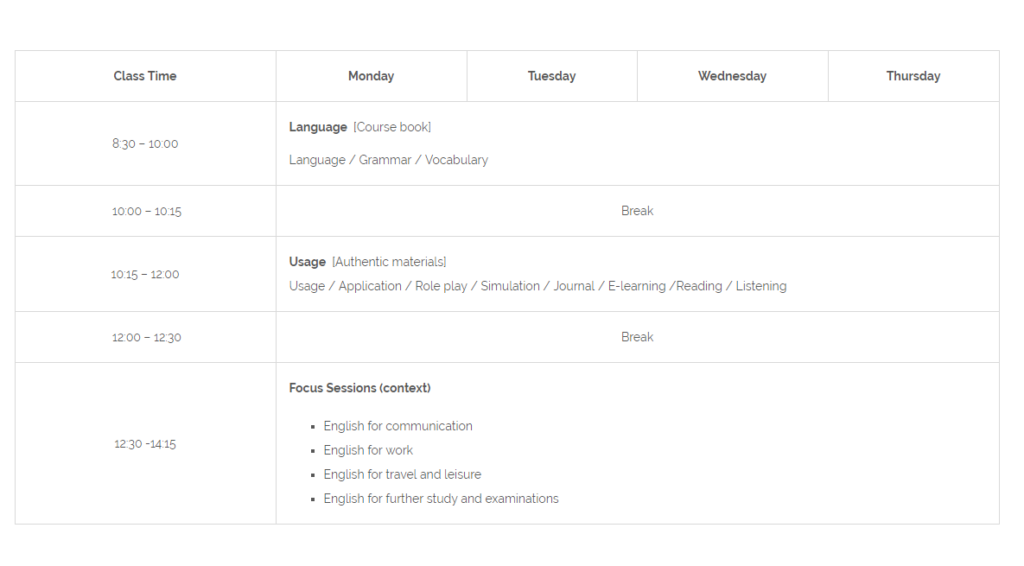Screen dimensions: 1024x566
Task: Click English for further study and examinations
Action: tap(441, 499)
